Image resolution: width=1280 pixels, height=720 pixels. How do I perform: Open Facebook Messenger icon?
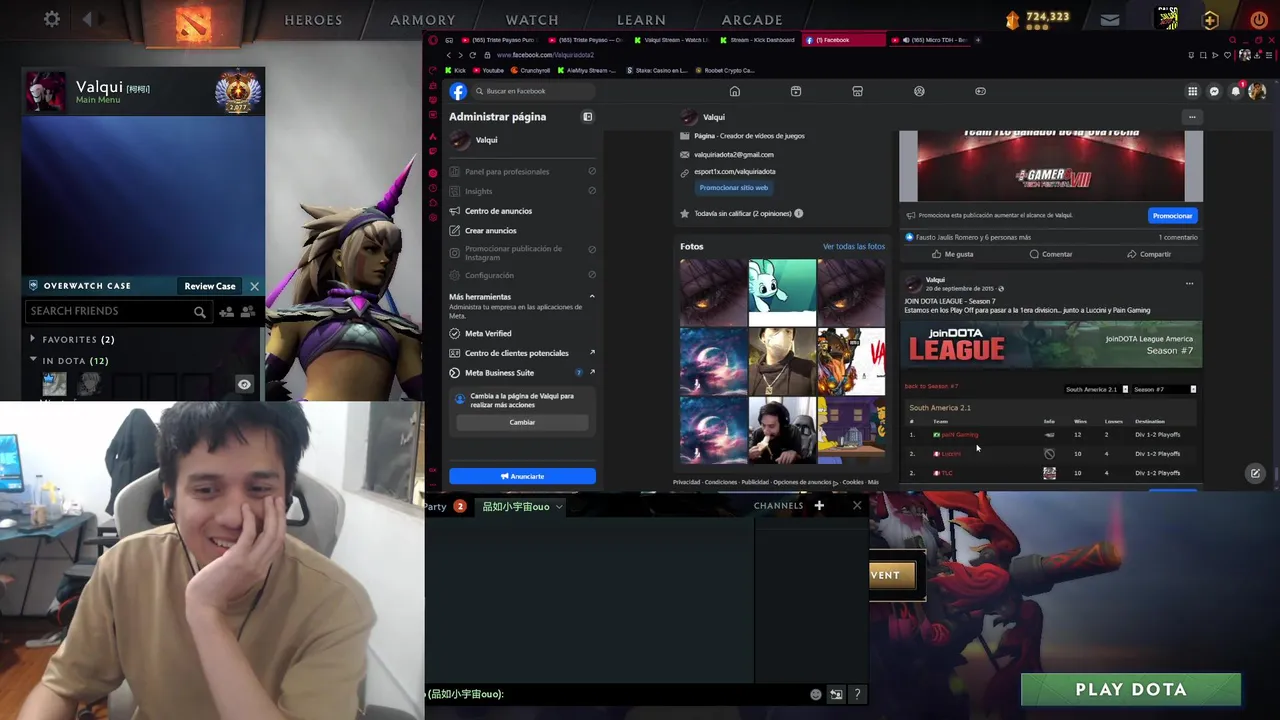(x=1214, y=91)
